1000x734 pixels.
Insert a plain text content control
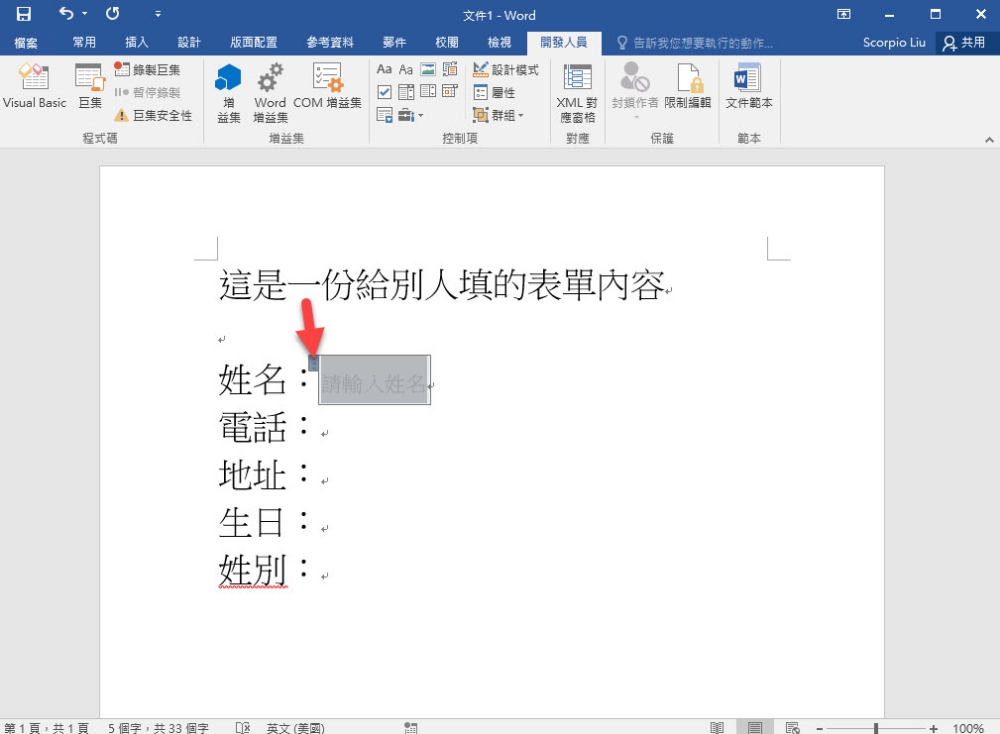[x=406, y=70]
